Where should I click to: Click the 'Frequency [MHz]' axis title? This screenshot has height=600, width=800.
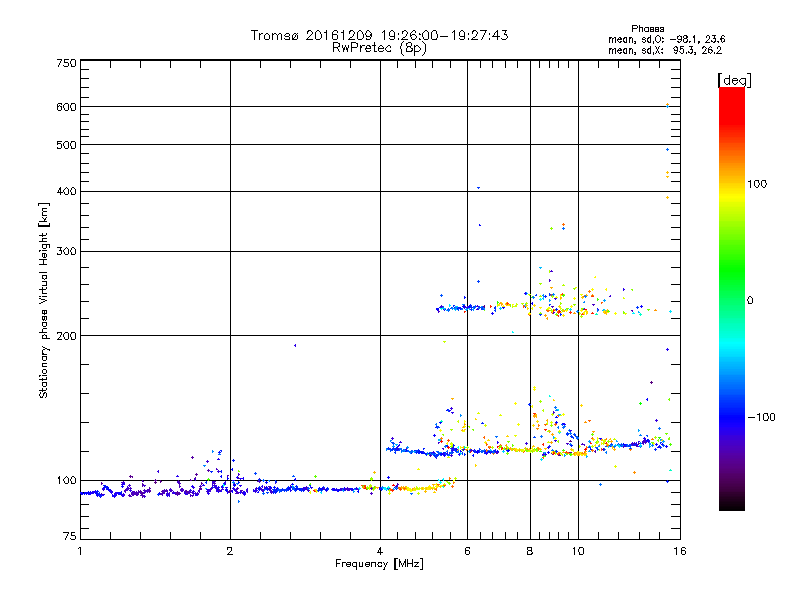[379, 564]
